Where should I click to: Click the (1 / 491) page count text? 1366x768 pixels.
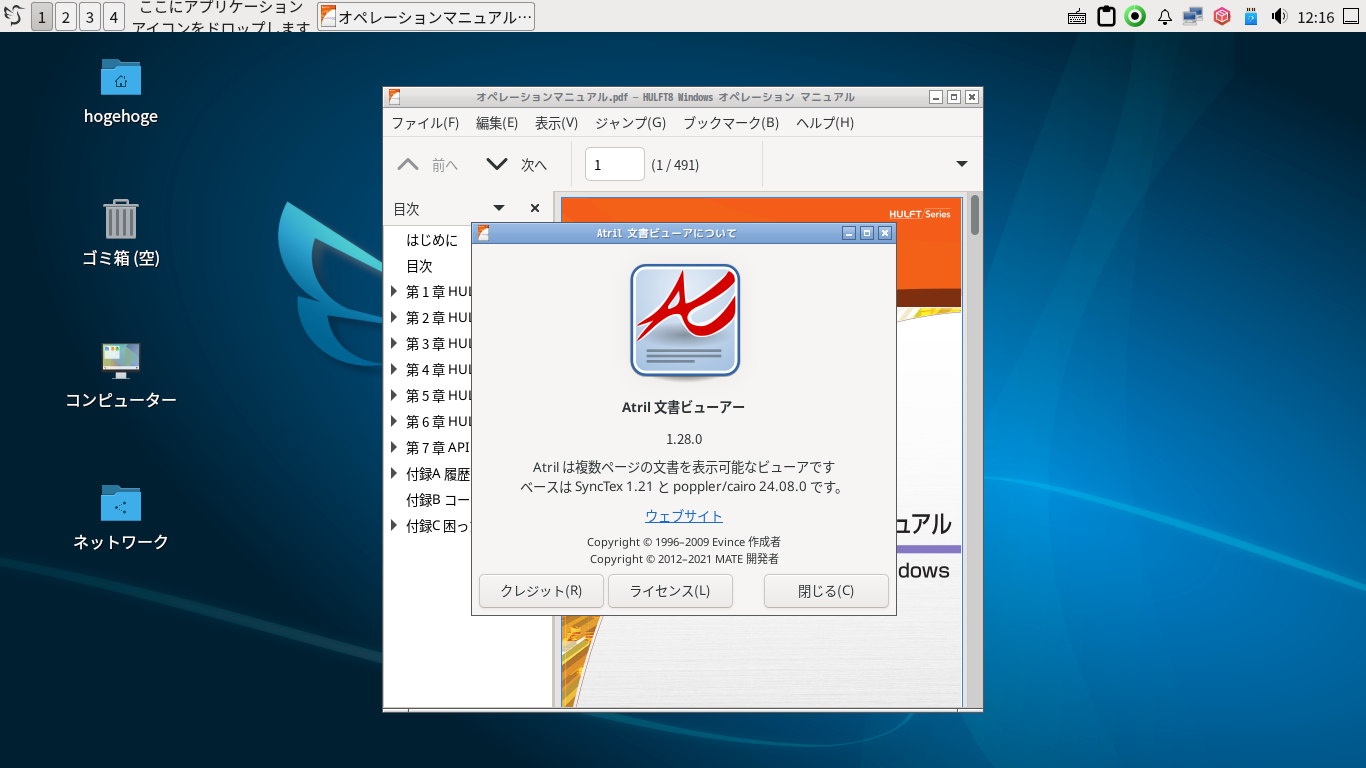coord(675,165)
